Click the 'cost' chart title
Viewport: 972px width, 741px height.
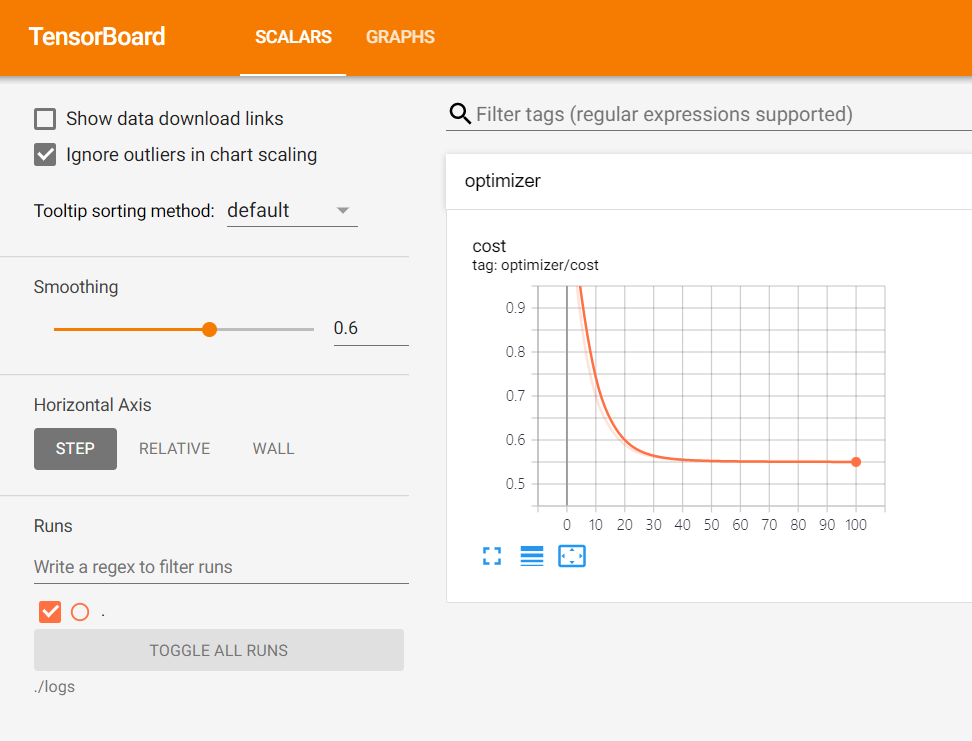(x=489, y=246)
